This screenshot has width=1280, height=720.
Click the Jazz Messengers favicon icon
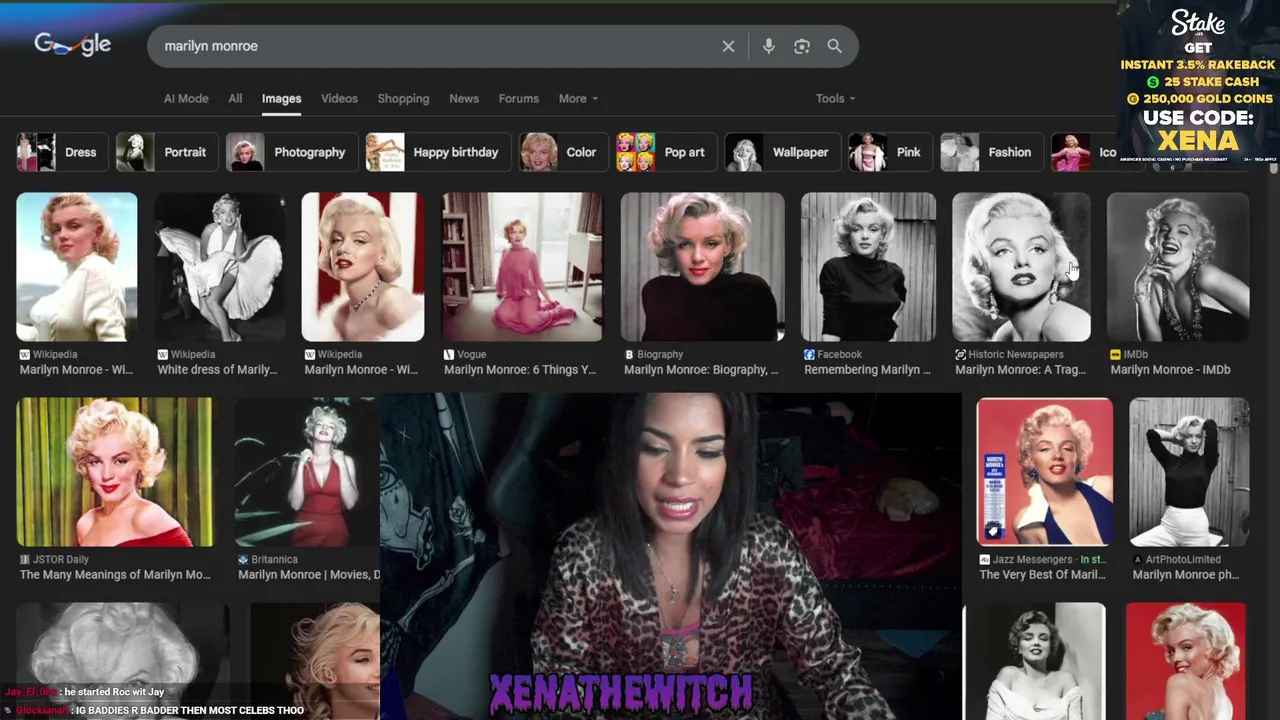(x=984, y=559)
